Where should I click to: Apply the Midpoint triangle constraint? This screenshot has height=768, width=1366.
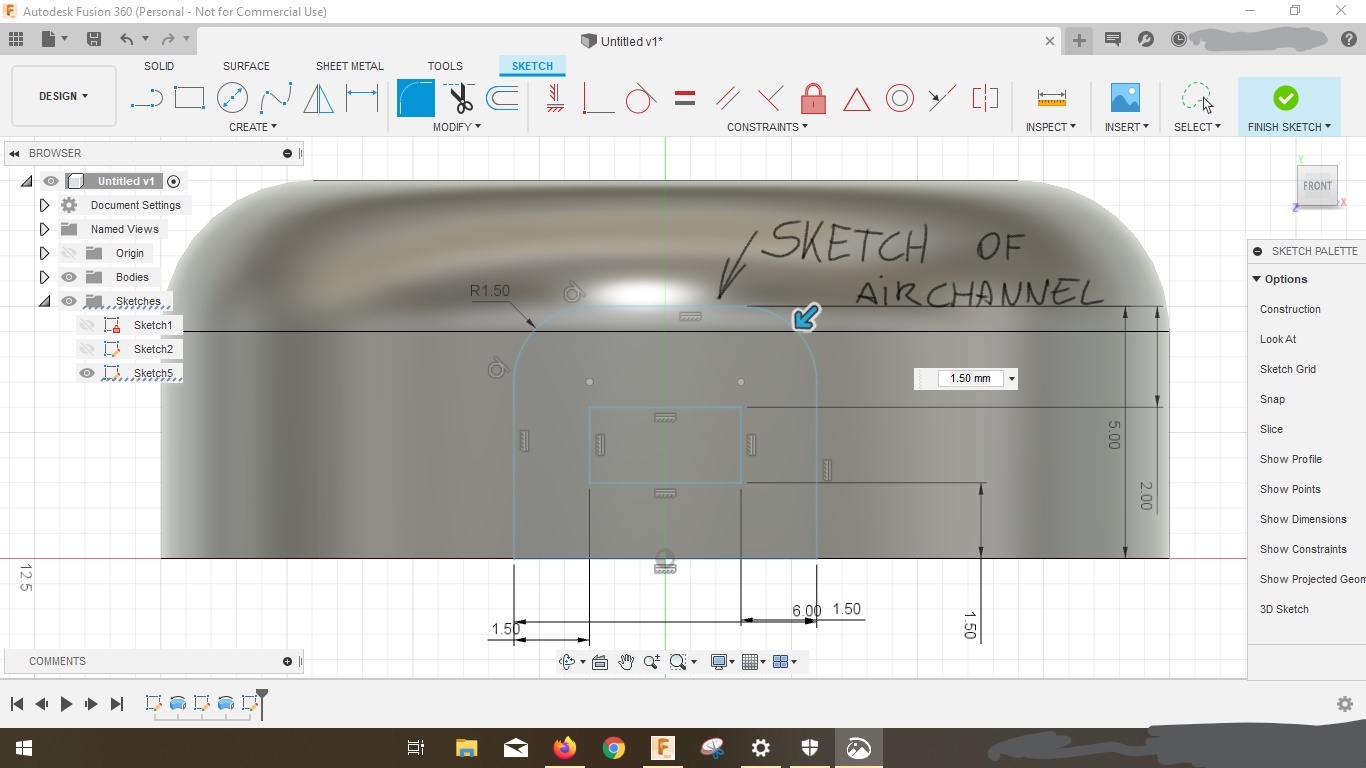click(x=856, y=99)
